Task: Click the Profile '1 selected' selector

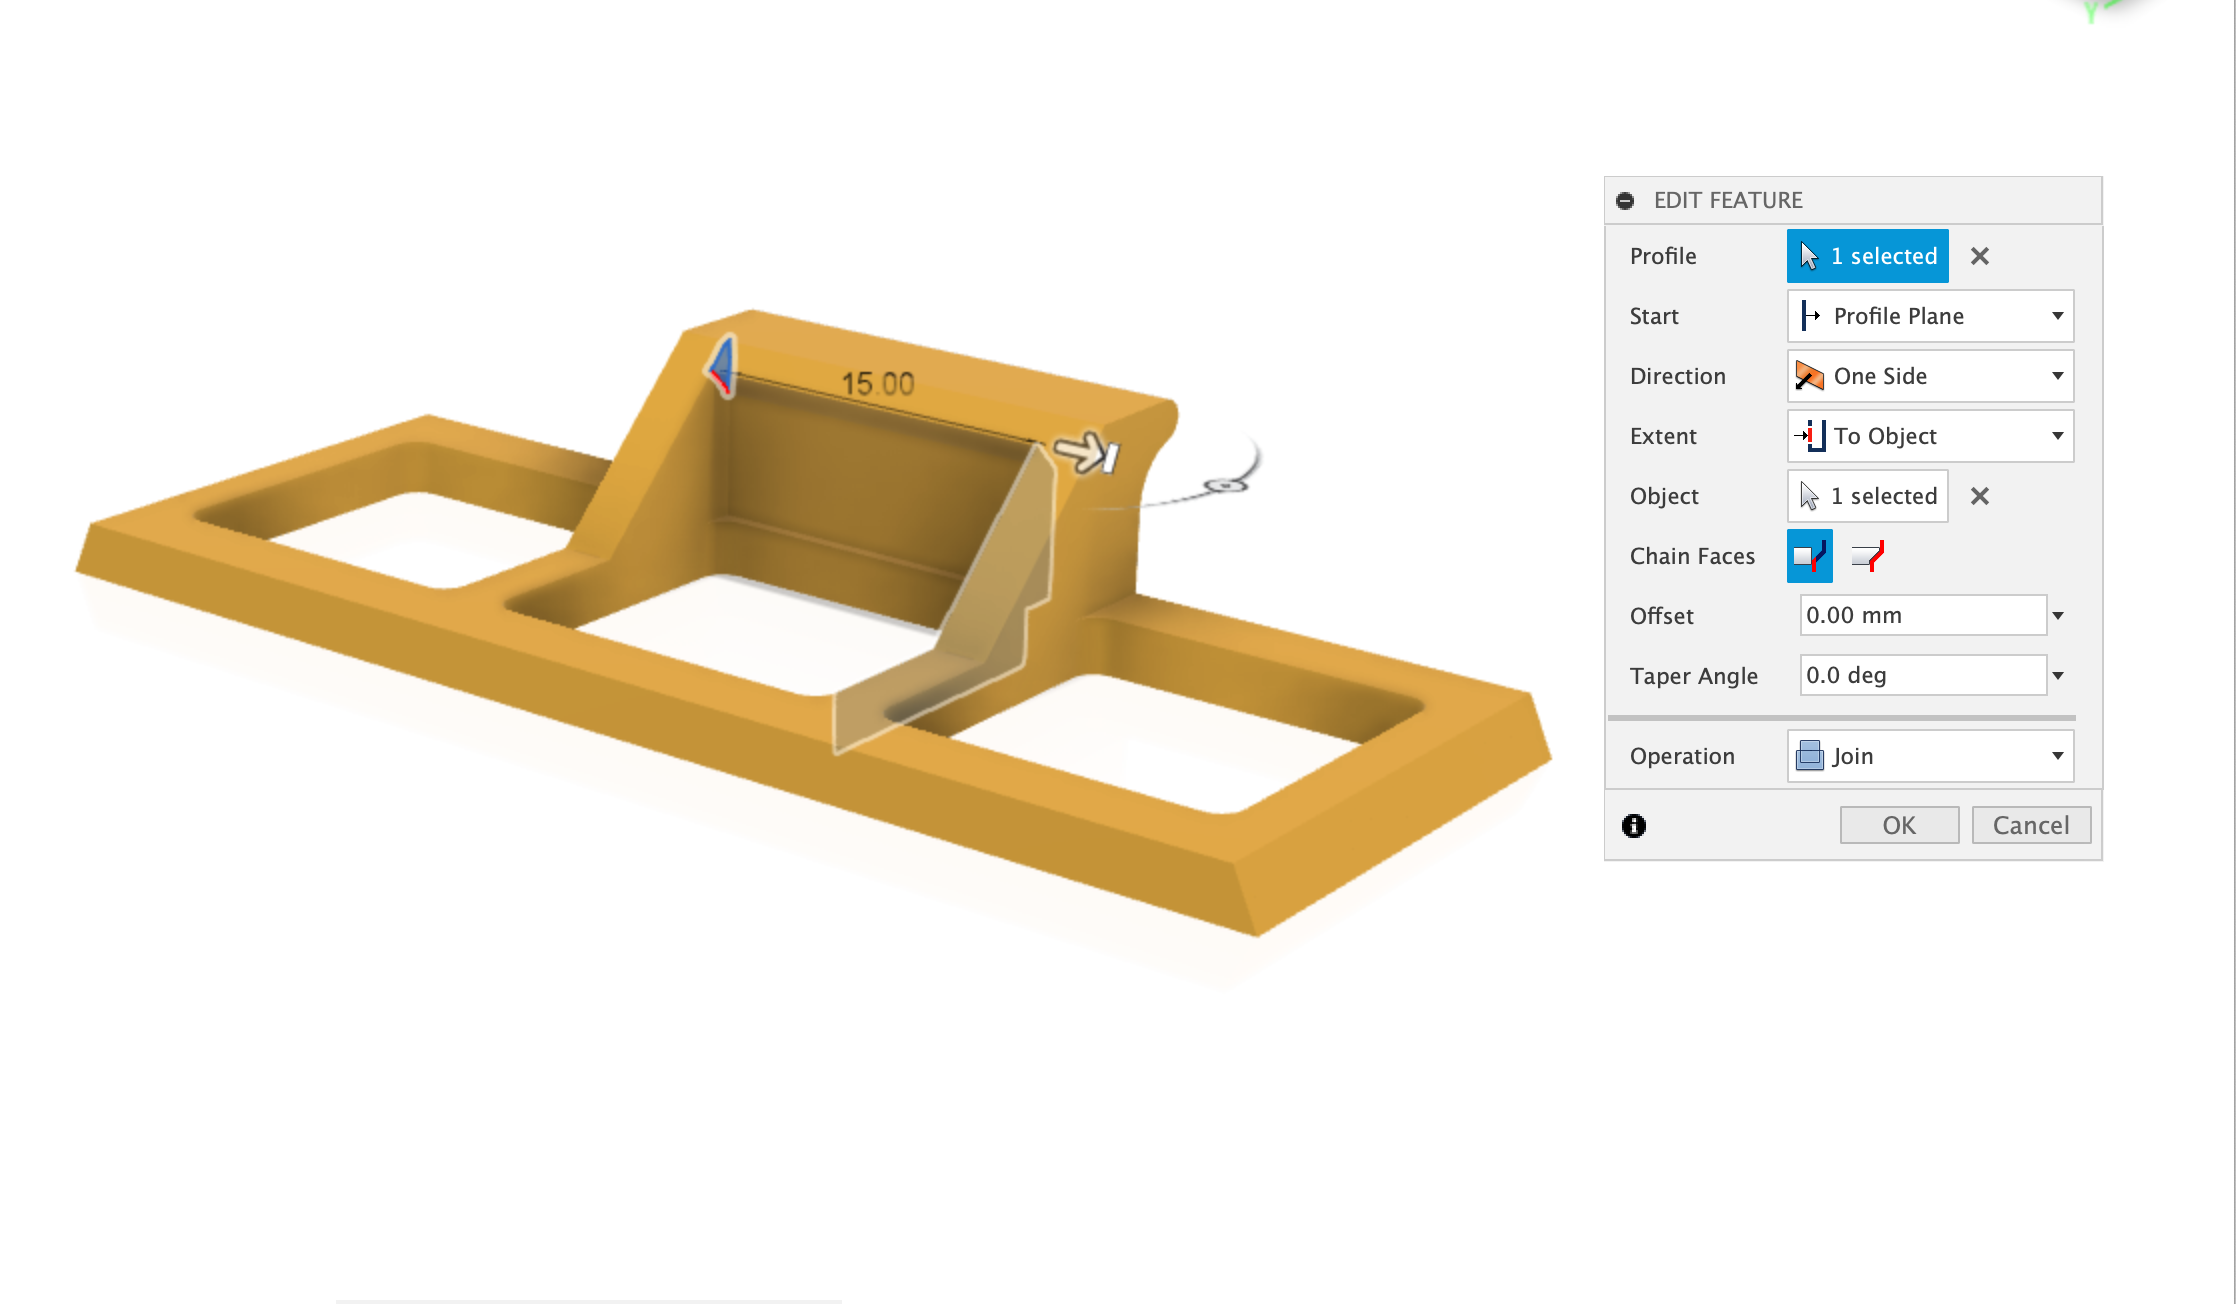Action: pyautogui.click(x=1867, y=256)
